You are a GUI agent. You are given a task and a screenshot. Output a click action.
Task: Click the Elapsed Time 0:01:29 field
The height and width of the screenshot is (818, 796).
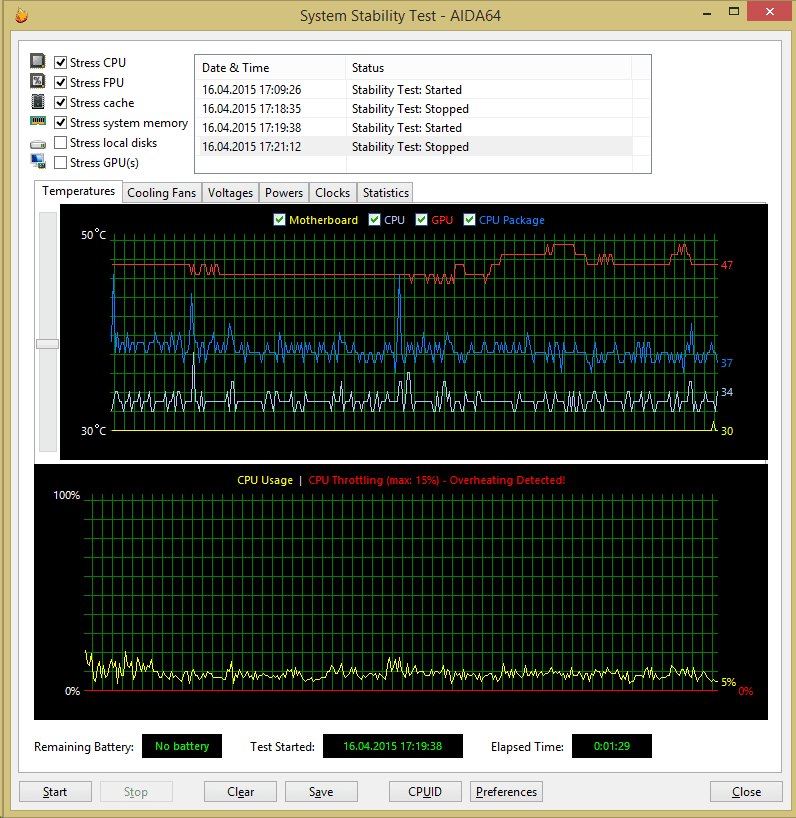point(612,746)
